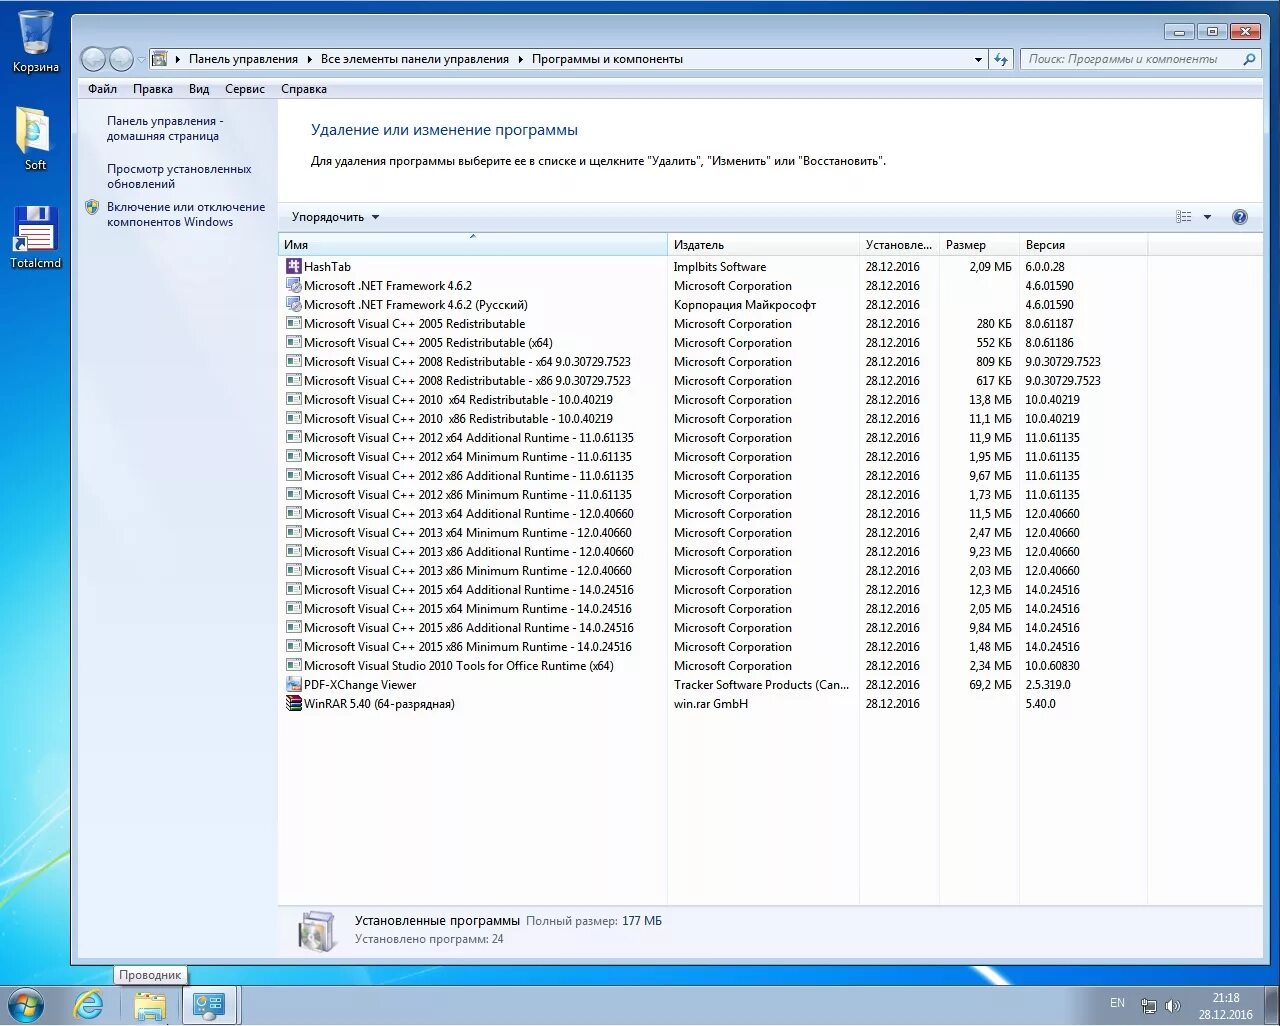Viewport: 1280px width, 1026px height.
Task: Select Visual C++ 2013 x86 Minimum Runtime
Action: (713, 570)
